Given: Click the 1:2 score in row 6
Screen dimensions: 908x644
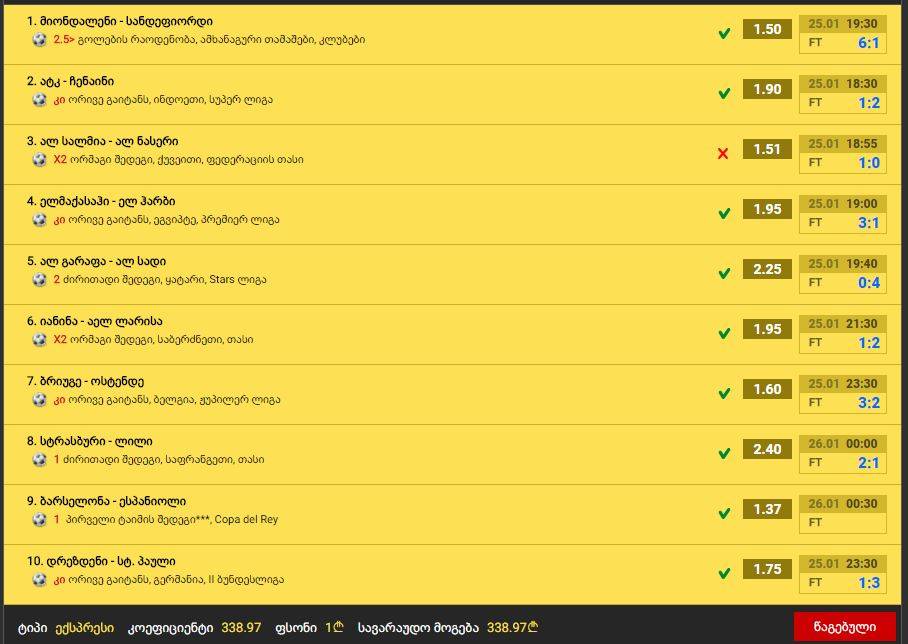Looking at the screenshot, I should pos(869,343).
